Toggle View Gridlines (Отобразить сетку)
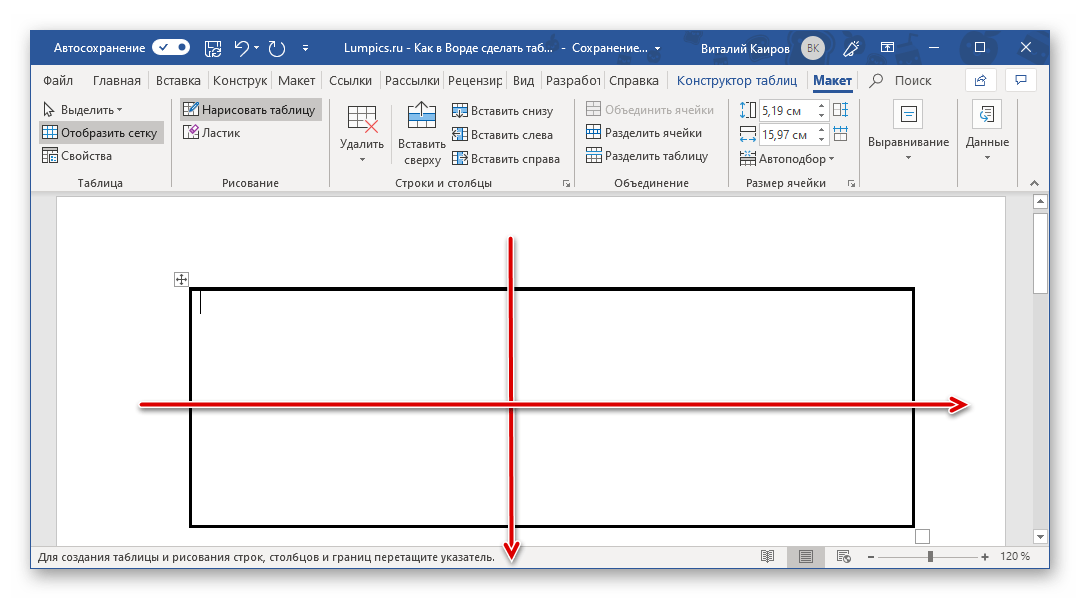1080x599 pixels. click(x=99, y=133)
